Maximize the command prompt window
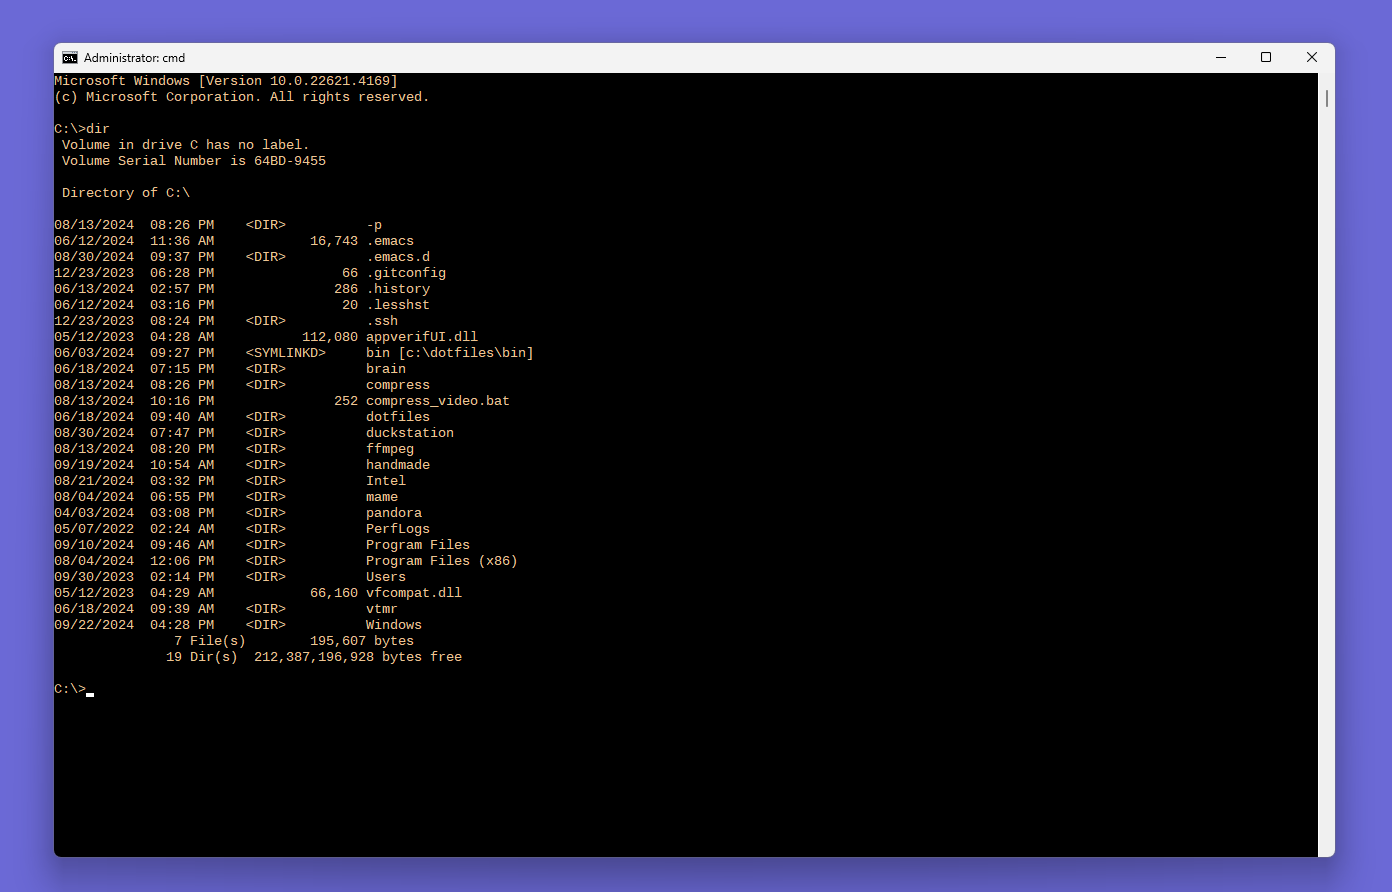 click(1266, 58)
